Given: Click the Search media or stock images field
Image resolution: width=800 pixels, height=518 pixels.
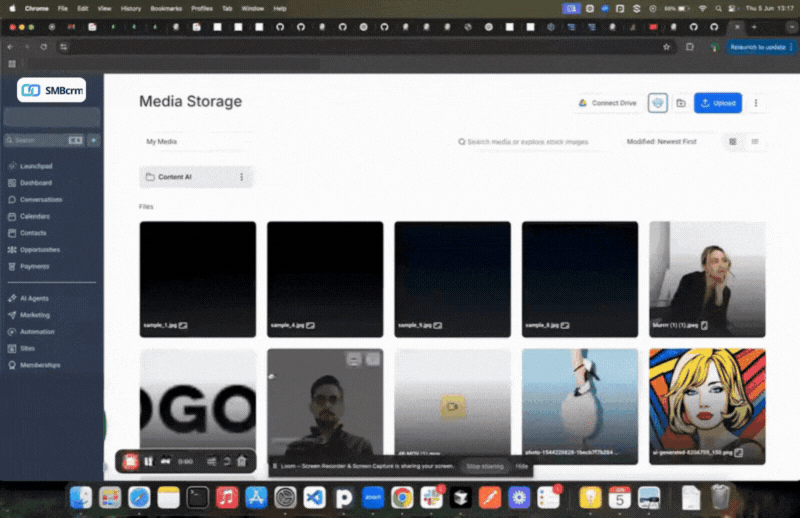Looking at the screenshot, I should coord(528,142).
